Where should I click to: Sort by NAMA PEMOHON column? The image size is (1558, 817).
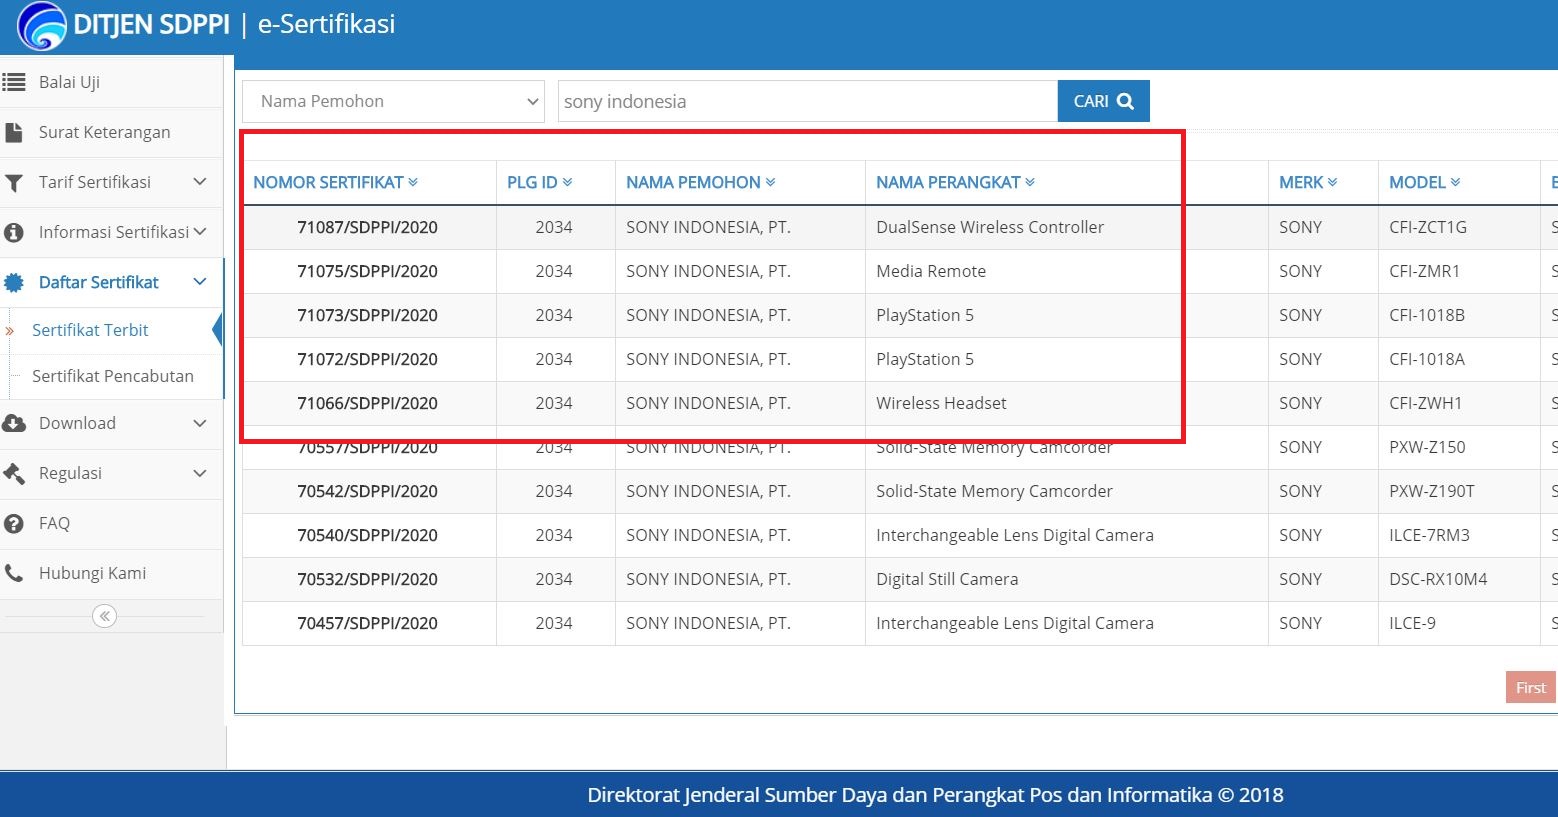[x=701, y=182]
